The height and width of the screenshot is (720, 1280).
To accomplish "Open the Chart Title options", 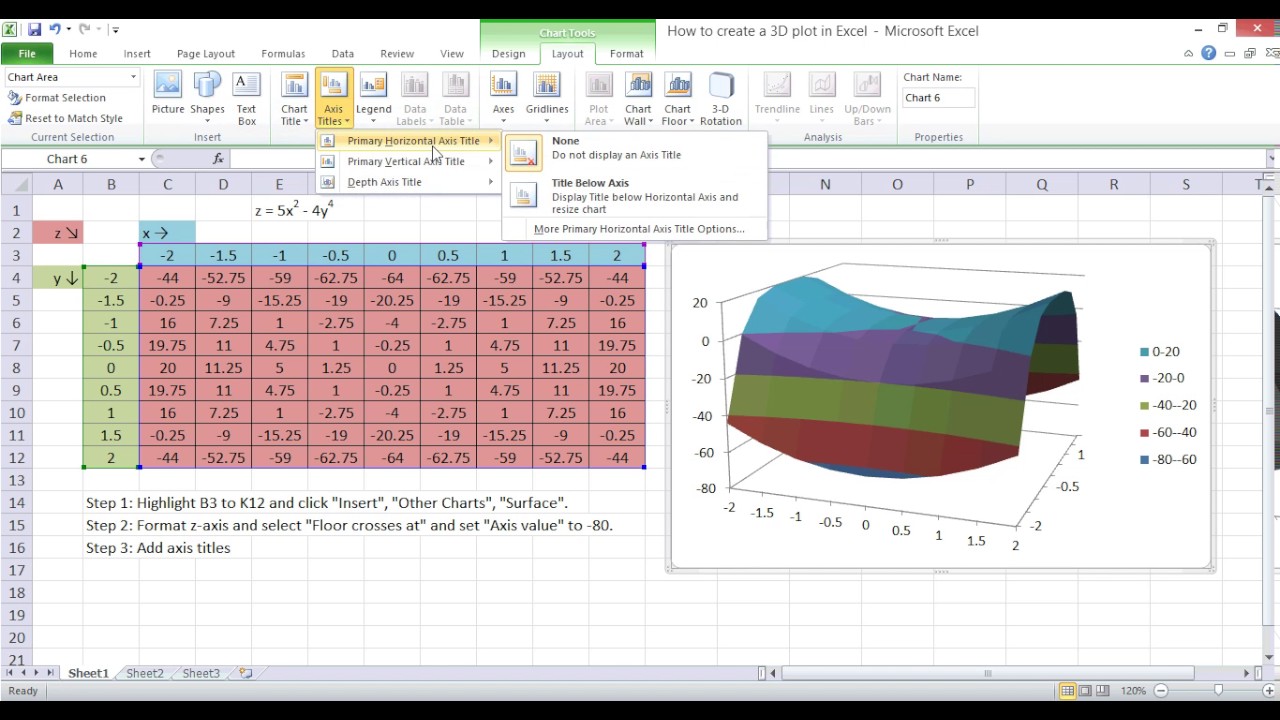I will 294,99.
